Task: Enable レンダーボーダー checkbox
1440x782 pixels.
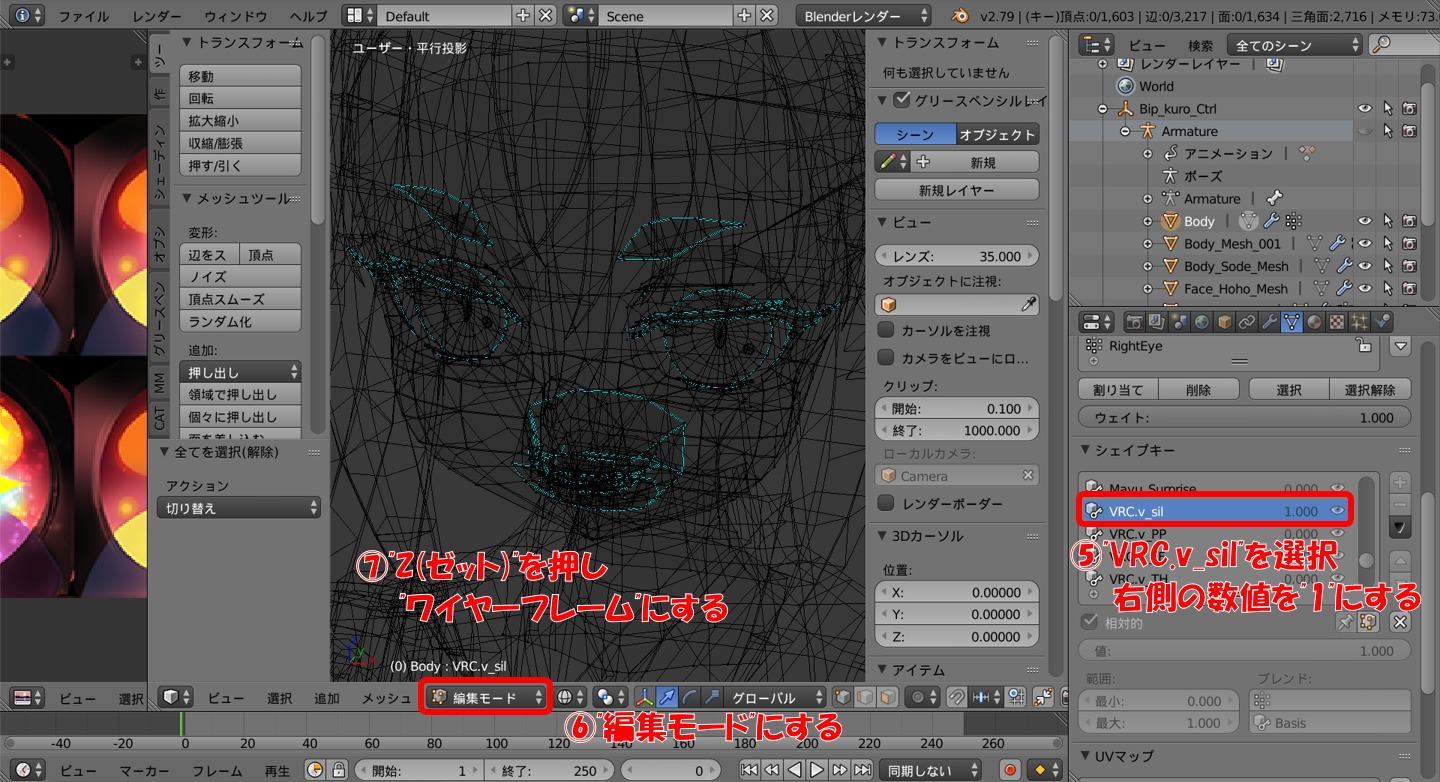Action: click(x=885, y=503)
